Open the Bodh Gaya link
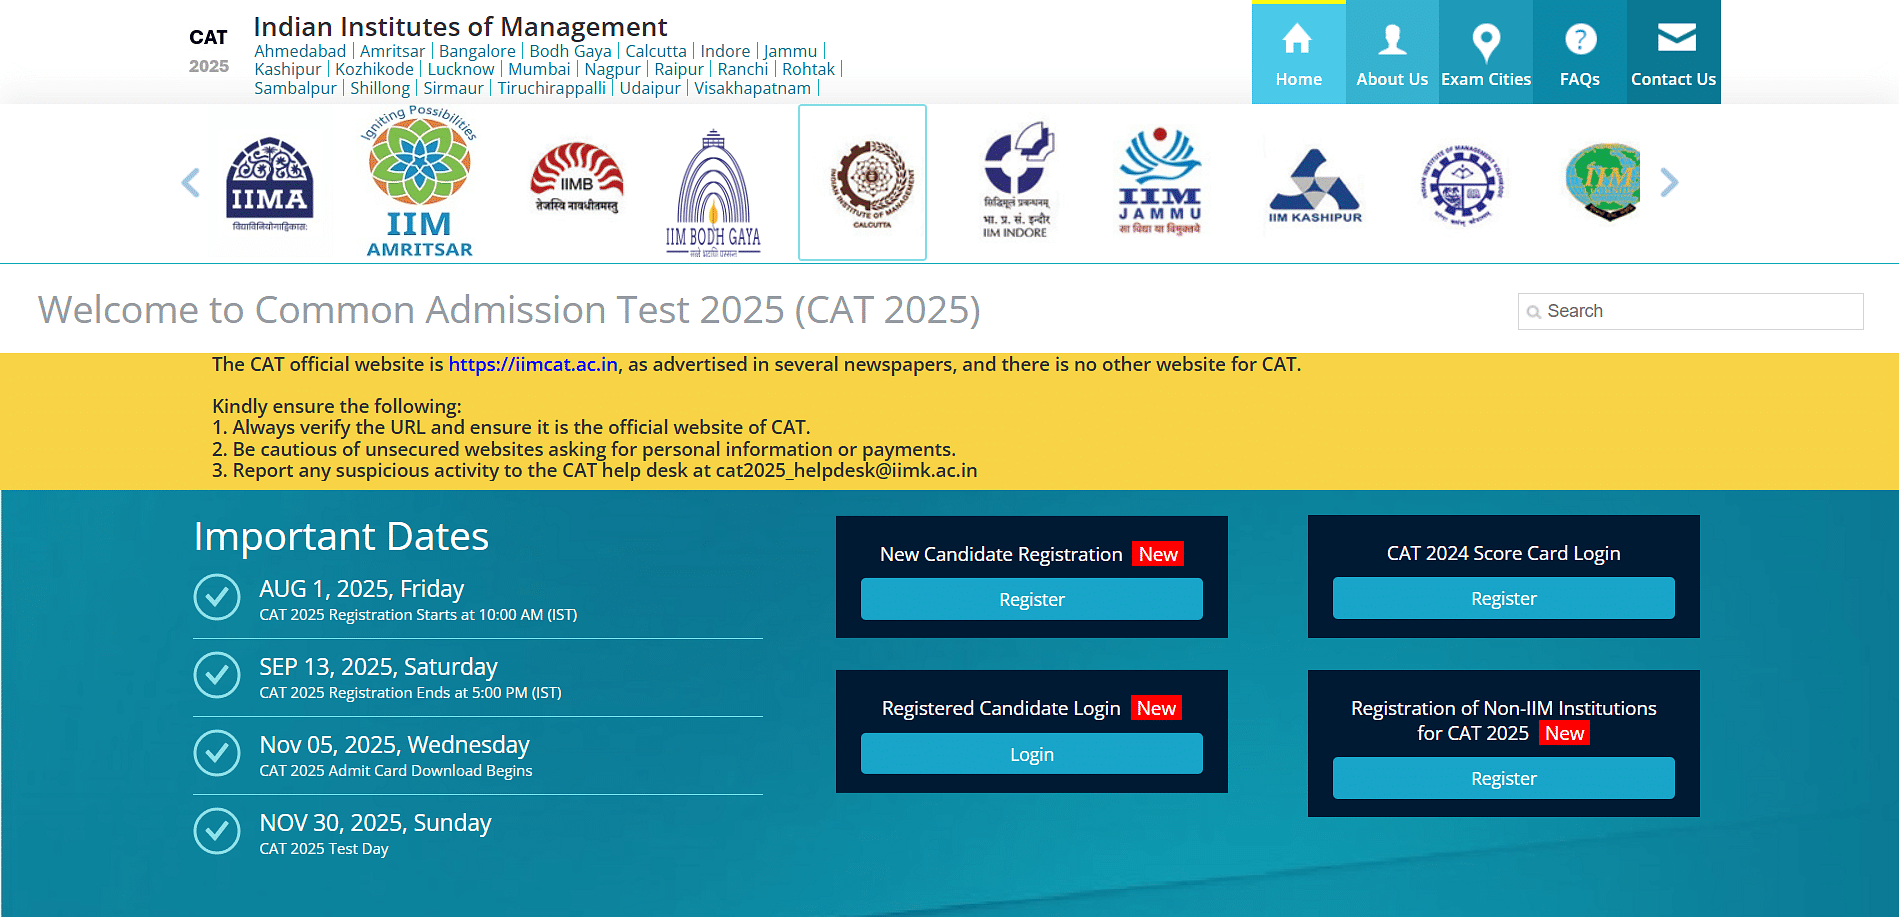1899x917 pixels. click(x=570, y=51)
